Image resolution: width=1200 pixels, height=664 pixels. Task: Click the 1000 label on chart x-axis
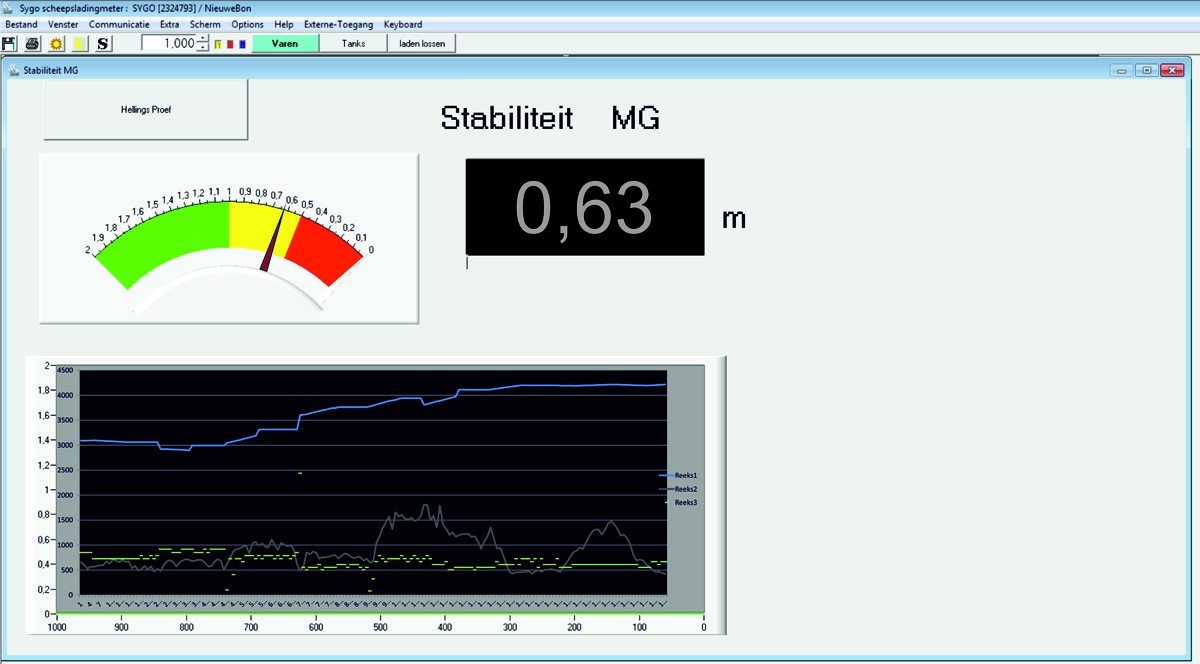coord(57,627)
